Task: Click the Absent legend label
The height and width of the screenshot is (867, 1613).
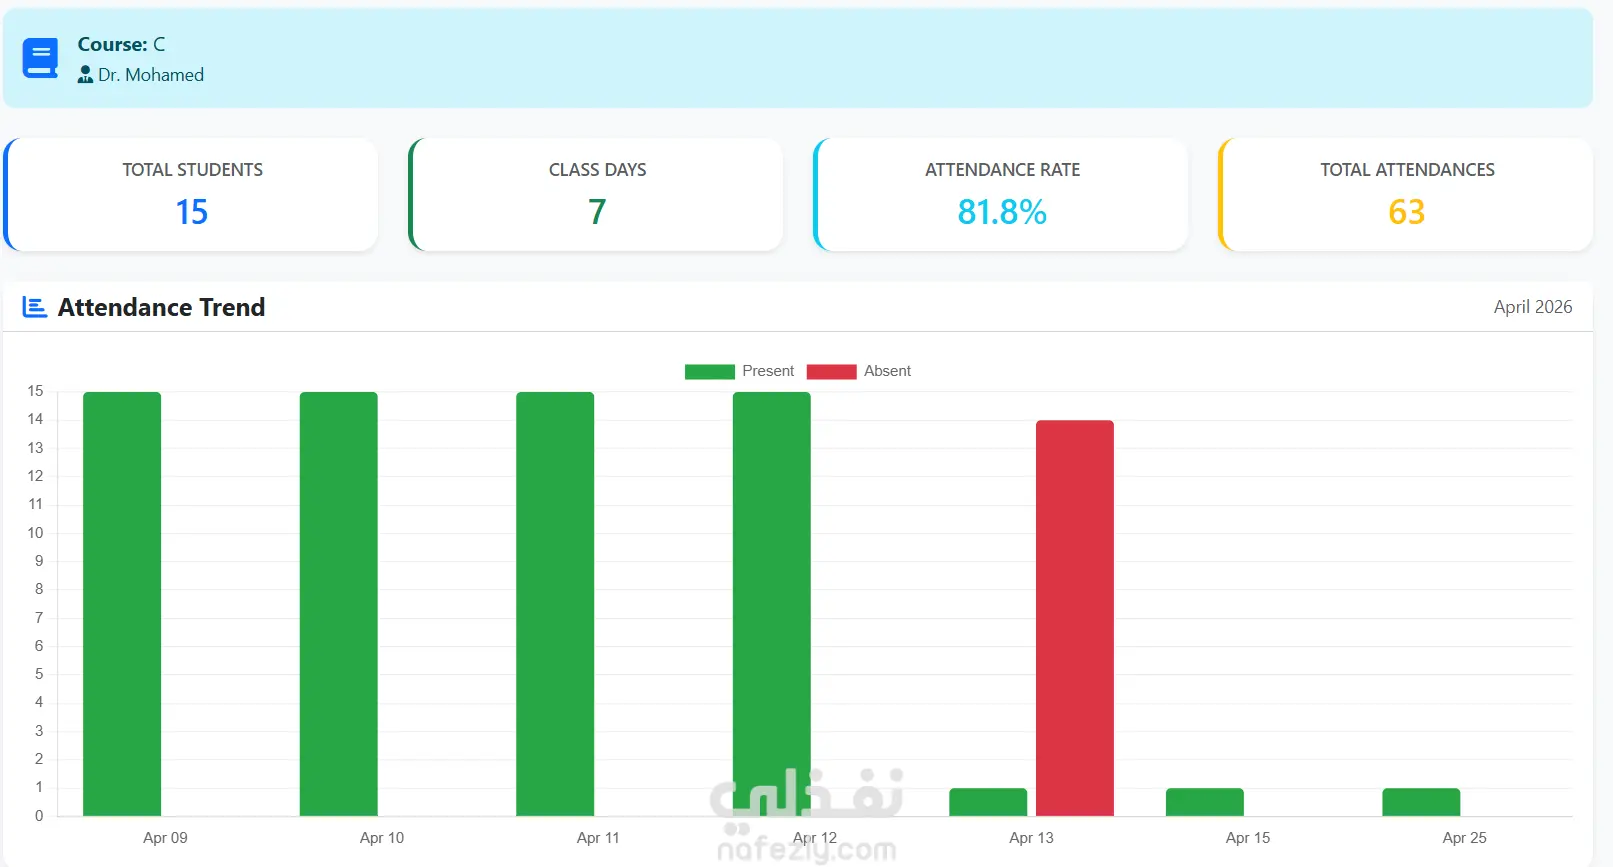Action: (887, 371)
